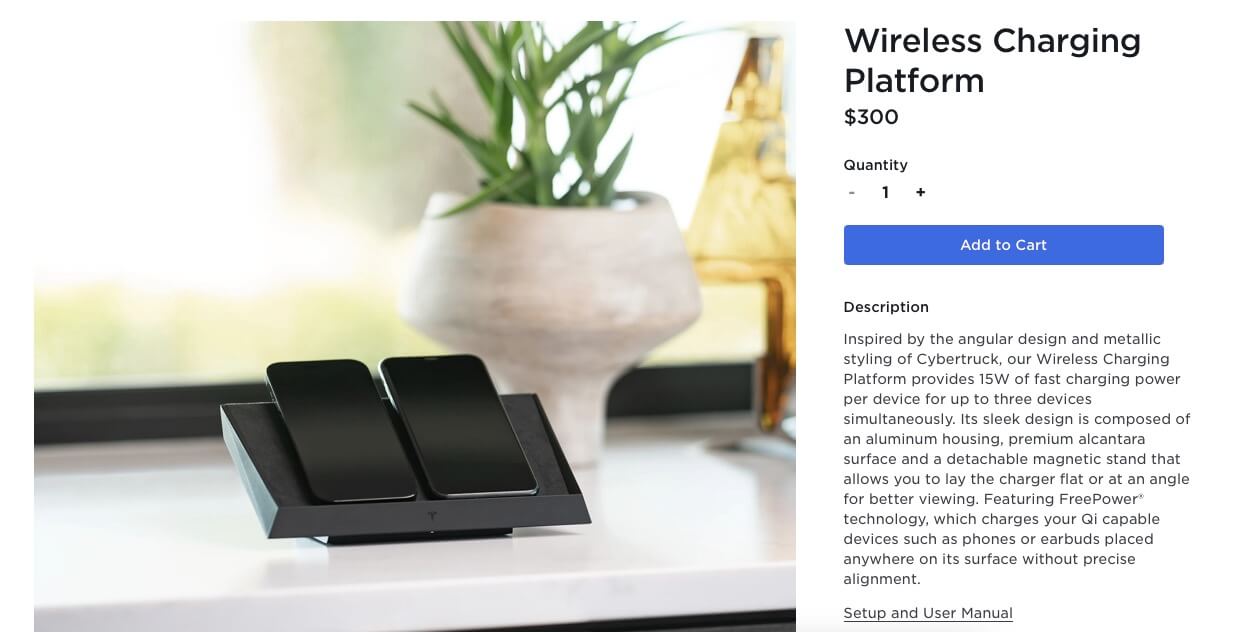Click the left phone on the charging pad

point(339,430)
